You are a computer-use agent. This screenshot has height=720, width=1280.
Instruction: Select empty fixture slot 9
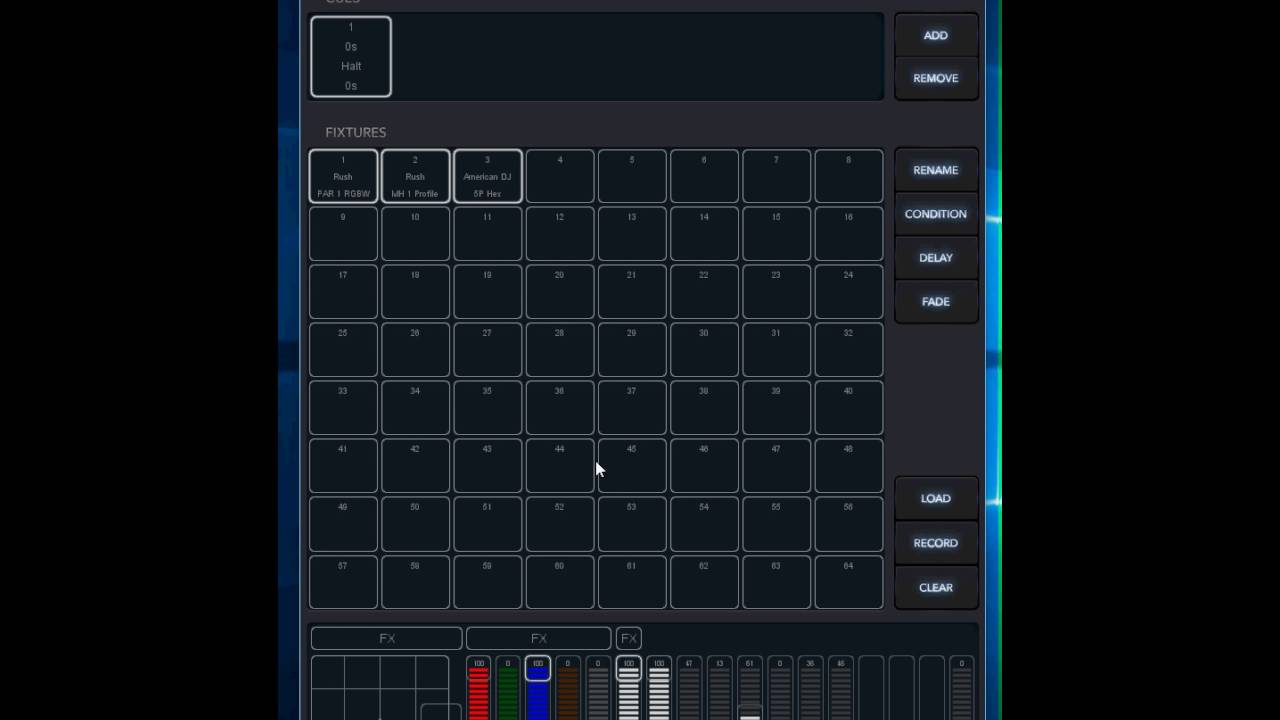pos(343,234)
